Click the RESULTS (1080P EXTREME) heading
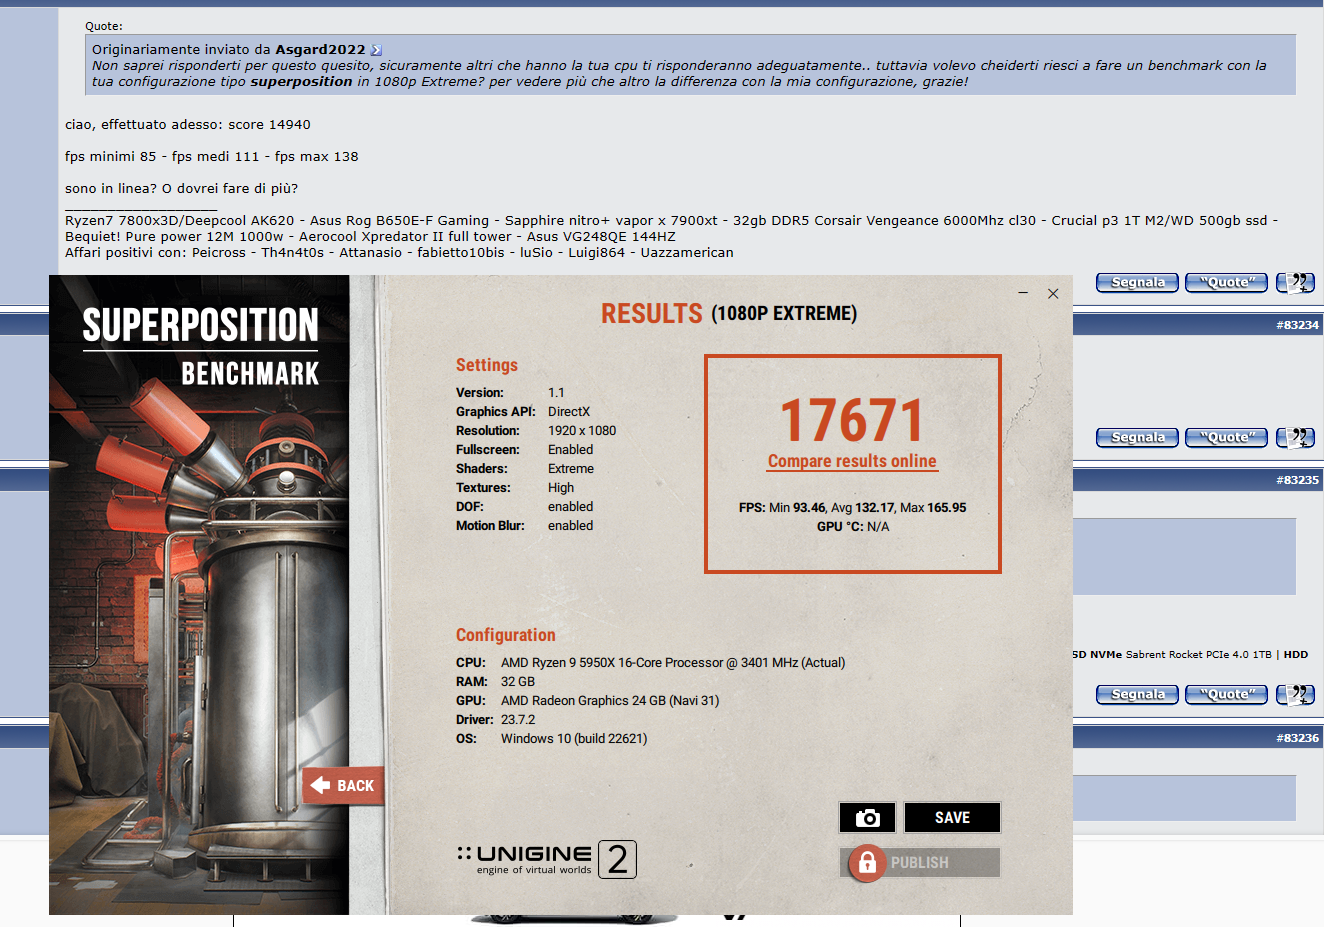 tap(729, 314)
